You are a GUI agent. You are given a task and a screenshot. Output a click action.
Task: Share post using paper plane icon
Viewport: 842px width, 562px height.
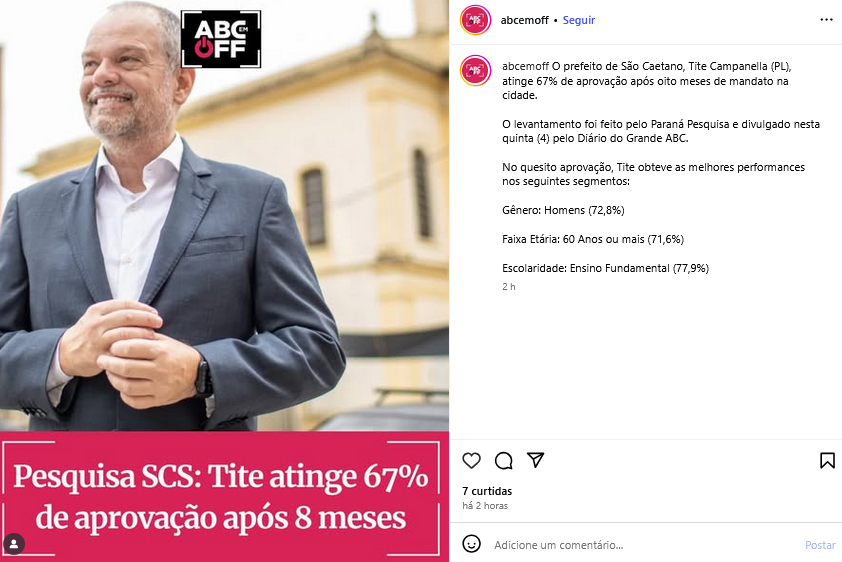coord(535,460)
